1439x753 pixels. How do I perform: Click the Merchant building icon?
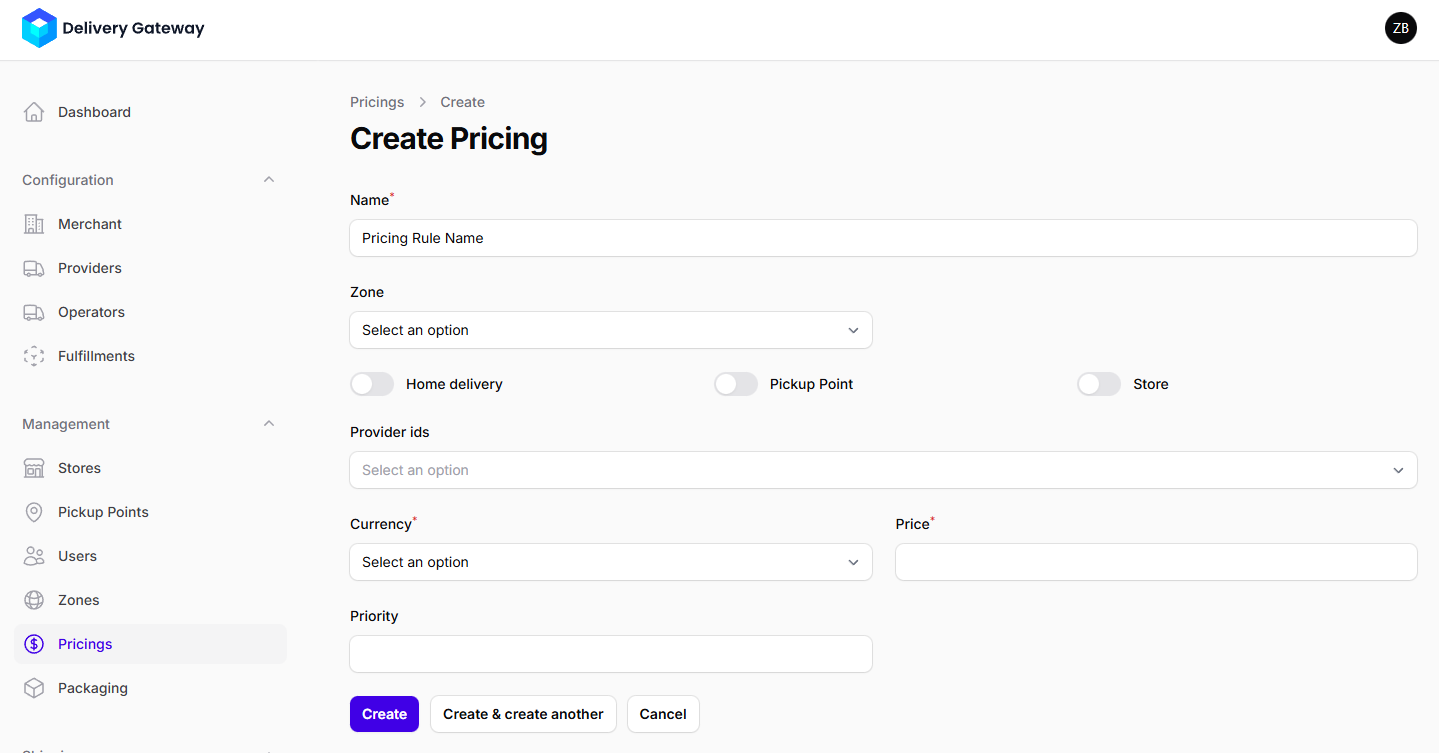pos(34,224)
